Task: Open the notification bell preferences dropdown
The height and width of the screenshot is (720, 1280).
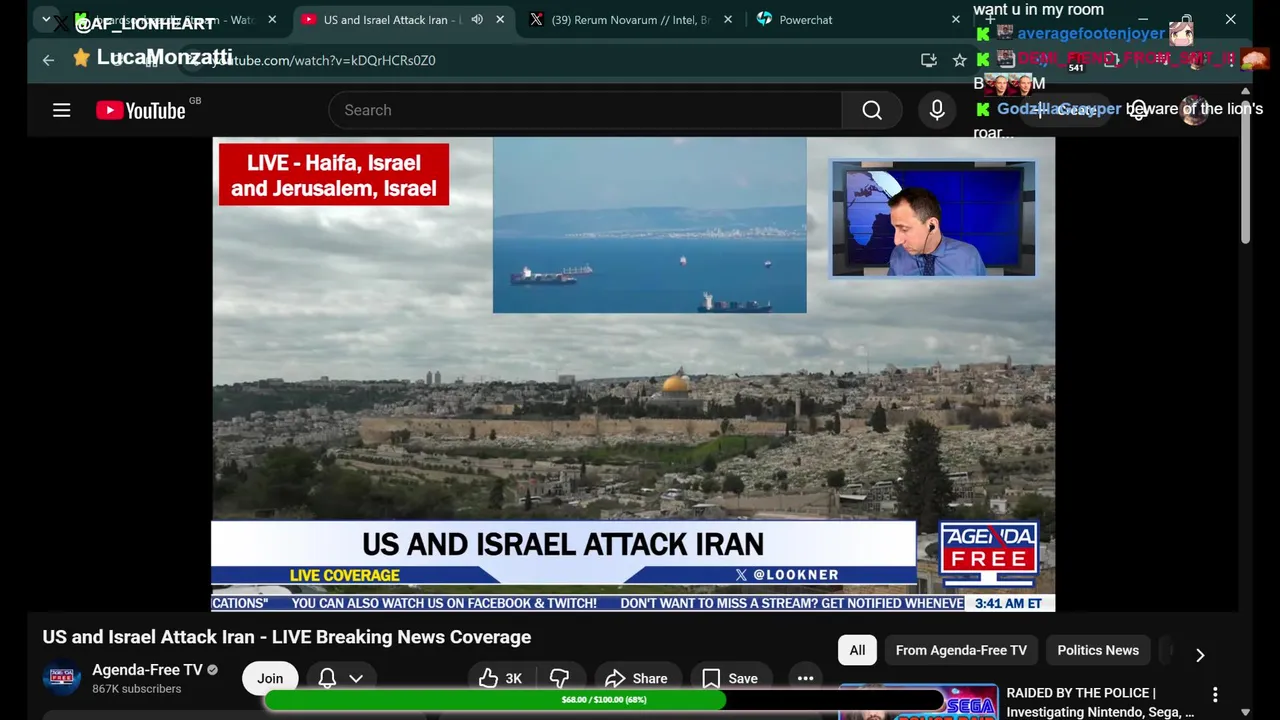Action: pos(340,678)
